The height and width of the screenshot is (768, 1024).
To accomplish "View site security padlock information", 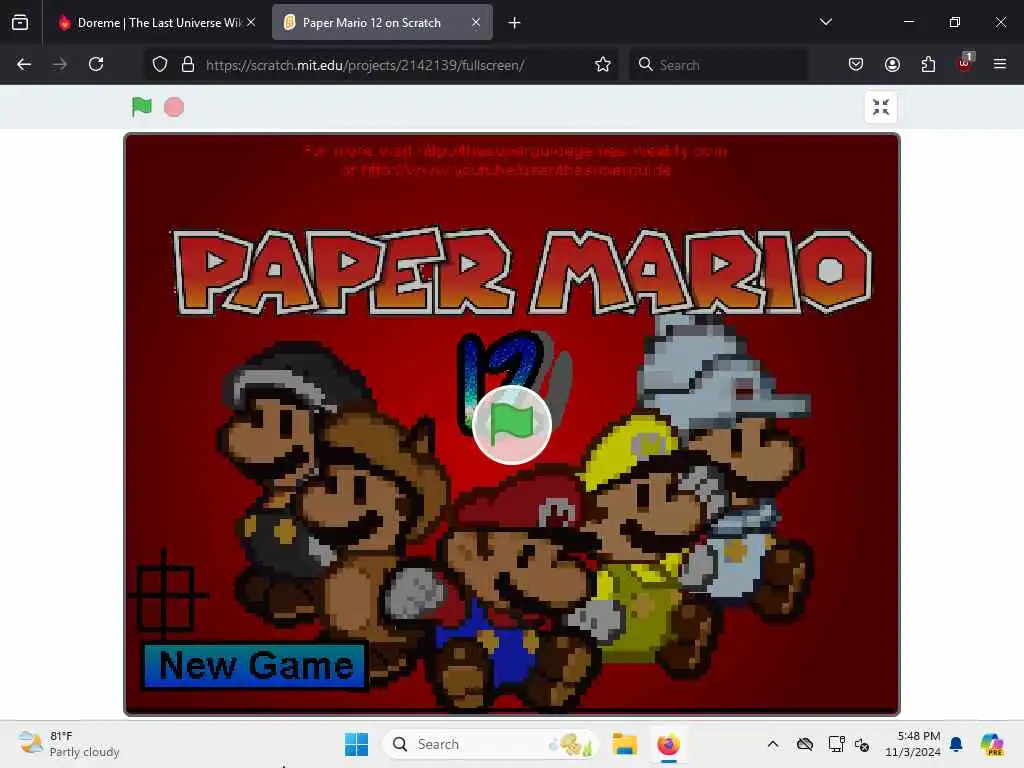I will coord(188,64).
